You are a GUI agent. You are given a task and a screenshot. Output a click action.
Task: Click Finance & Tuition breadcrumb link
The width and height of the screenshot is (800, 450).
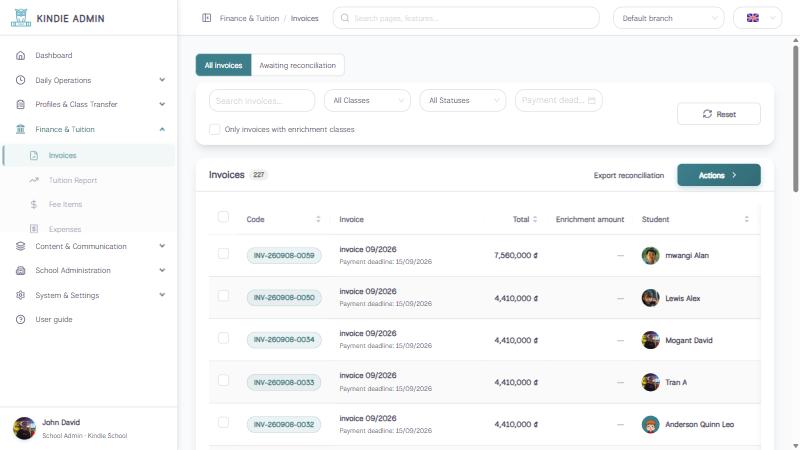(x=249, y=18)
